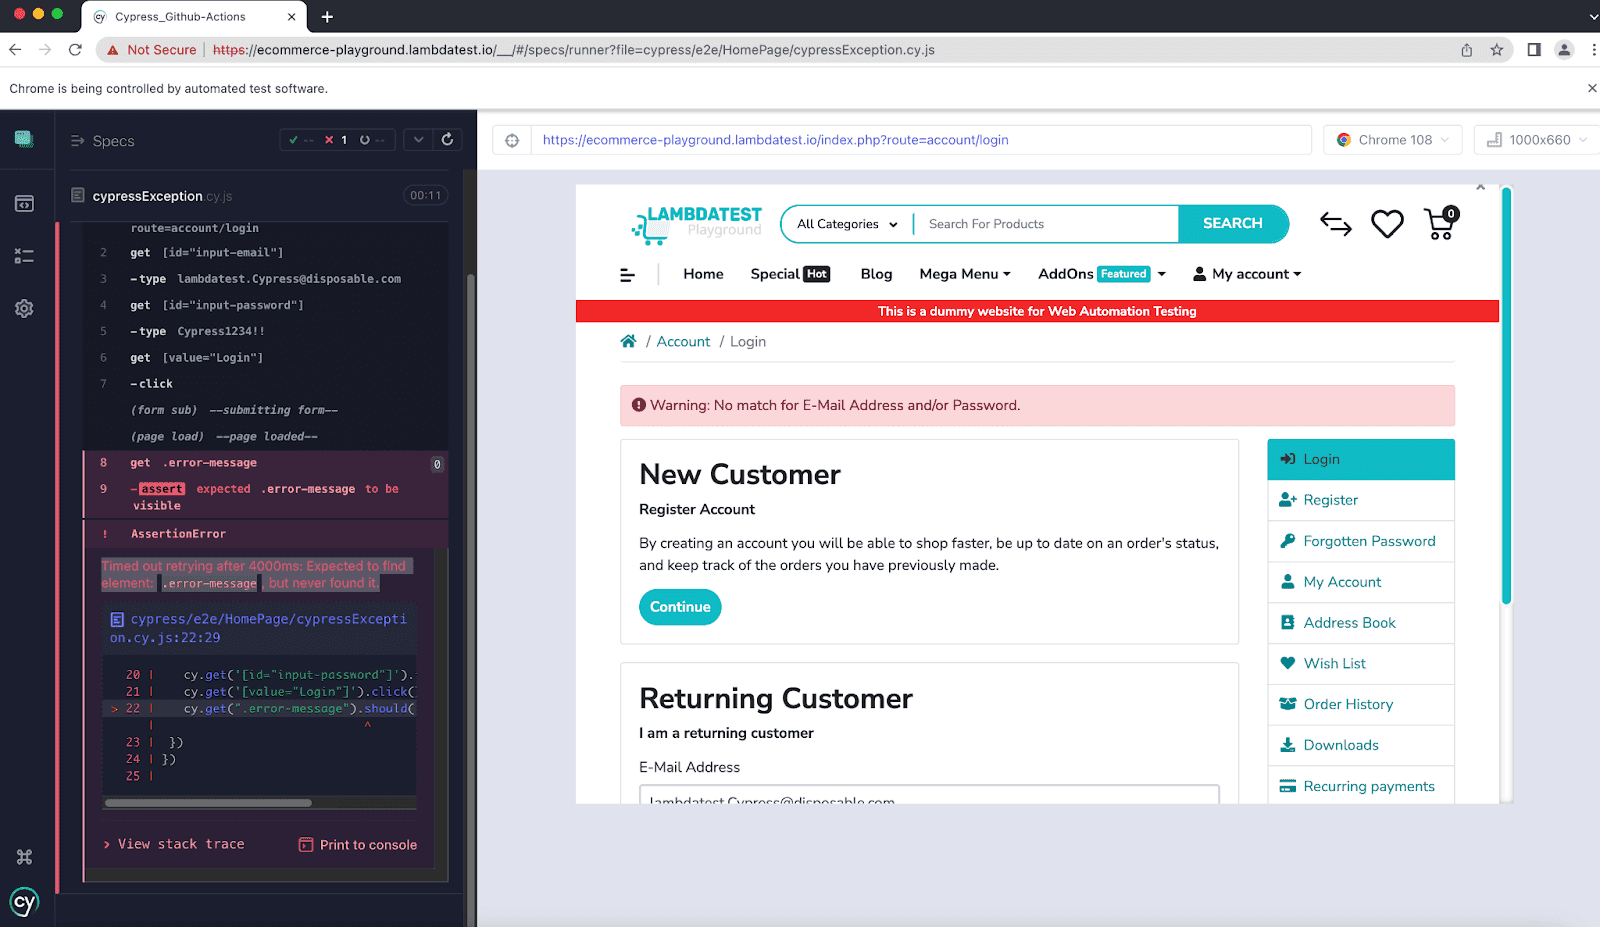The width and height of the screenshot is (1600, 927).
Task: Toggle the Specs list panel
Action: click(x=102, y=141)
